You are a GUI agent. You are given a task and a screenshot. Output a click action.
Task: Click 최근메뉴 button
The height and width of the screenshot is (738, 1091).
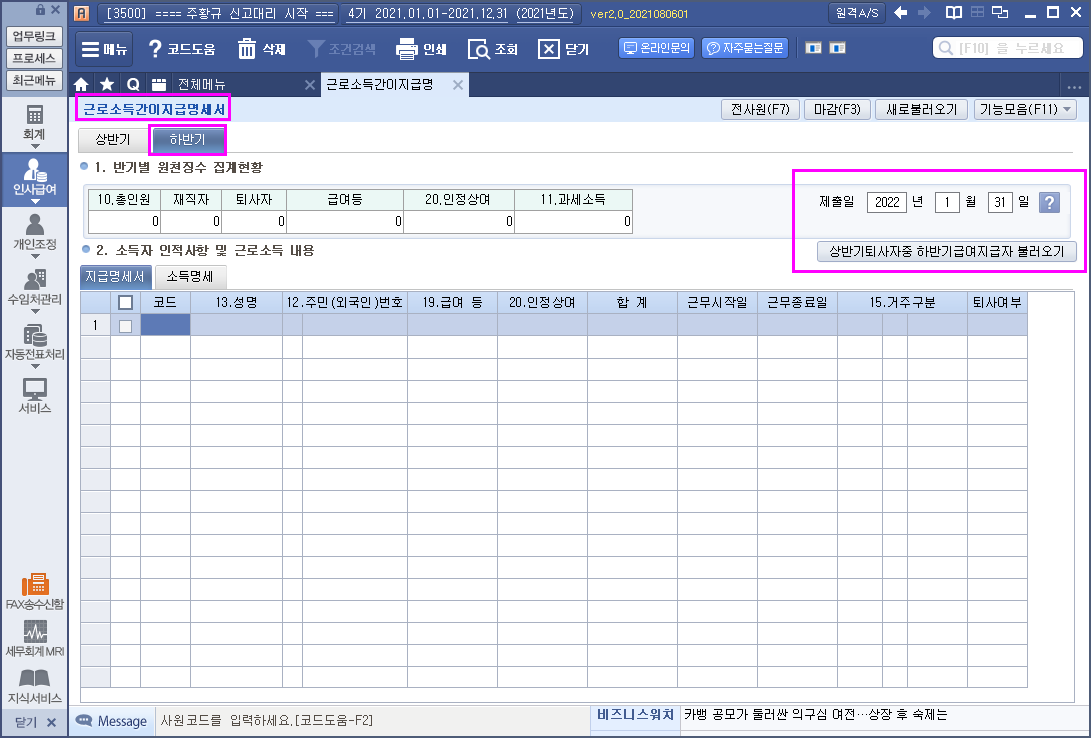point(34,81)
